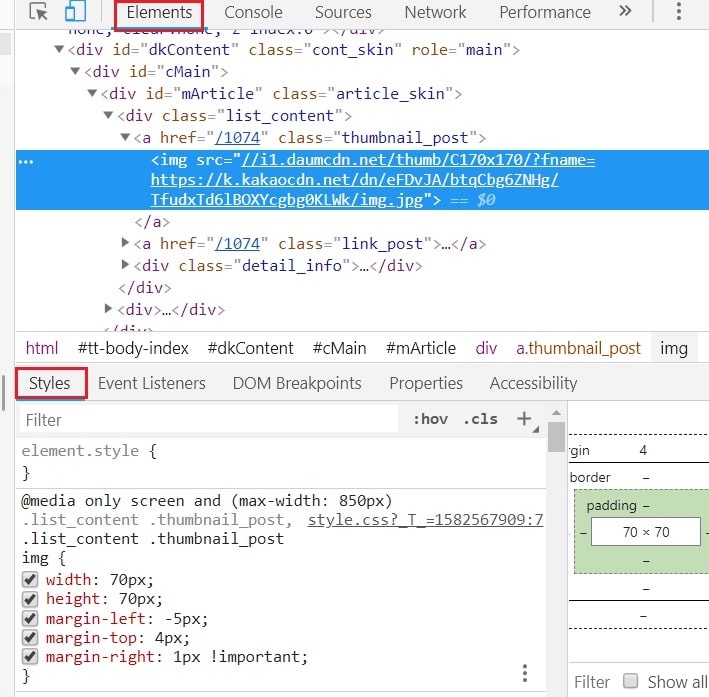This screenshot has height=697, width=709.
Task: Select the div breadcrumb item
Action: tap(486, 348)
